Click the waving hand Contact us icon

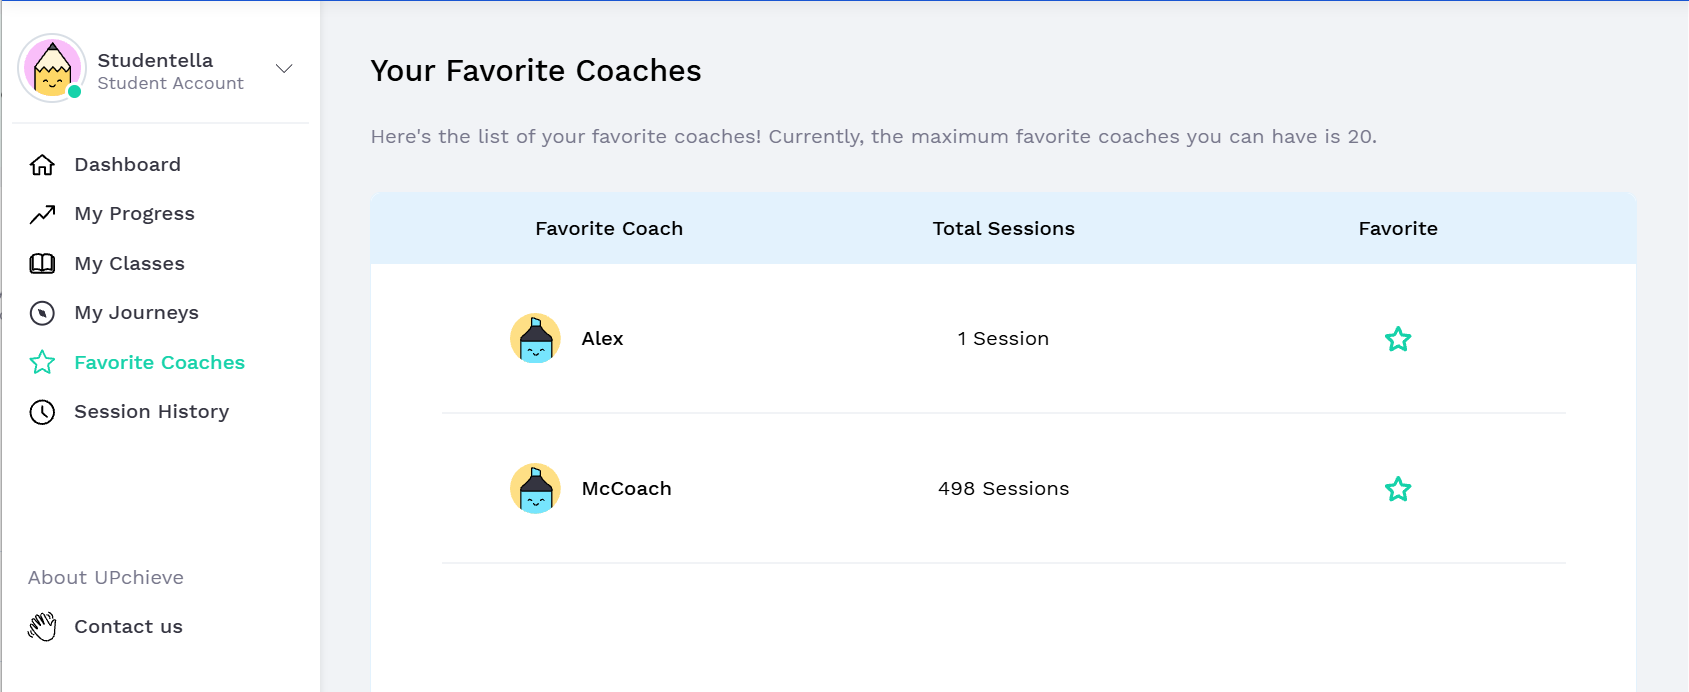pos(42,627)
